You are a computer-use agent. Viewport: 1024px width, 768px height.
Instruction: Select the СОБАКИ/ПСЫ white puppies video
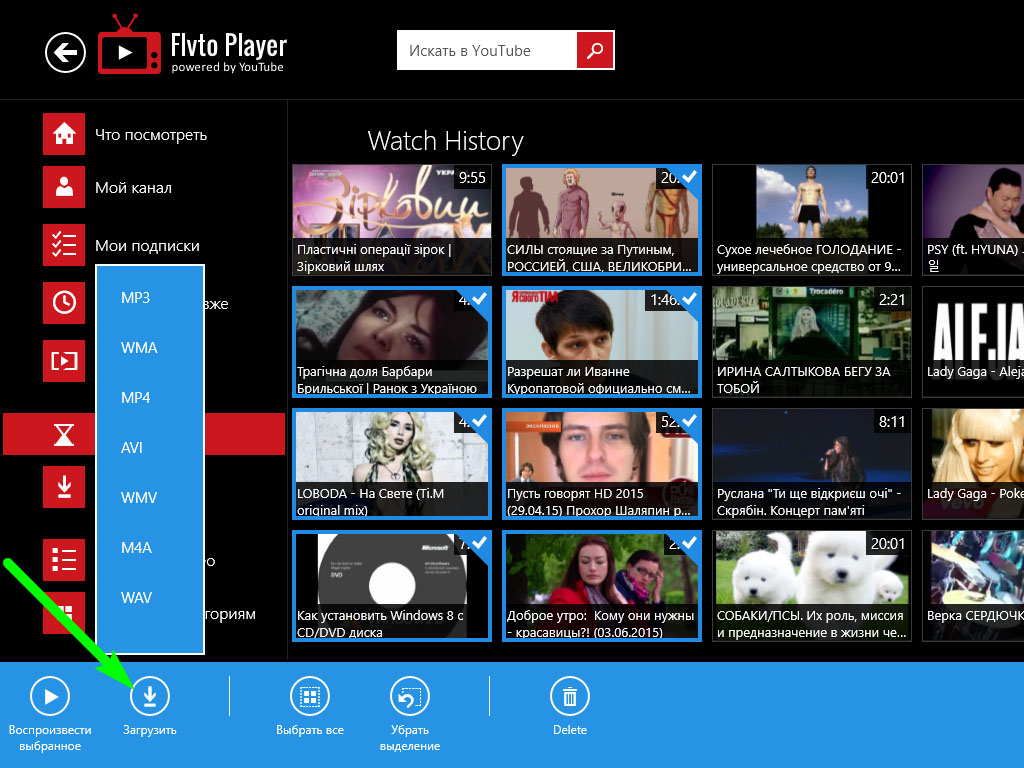812,586
